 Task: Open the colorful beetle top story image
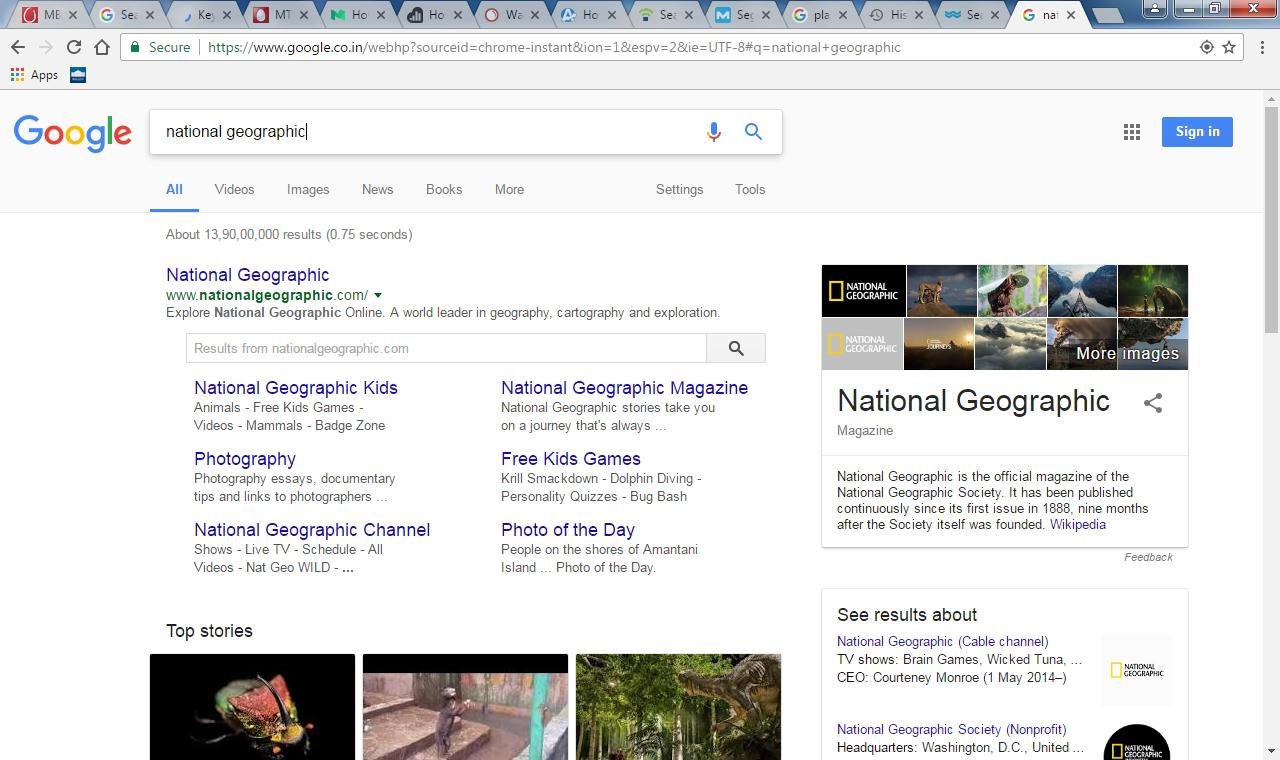tap(252, 707)
